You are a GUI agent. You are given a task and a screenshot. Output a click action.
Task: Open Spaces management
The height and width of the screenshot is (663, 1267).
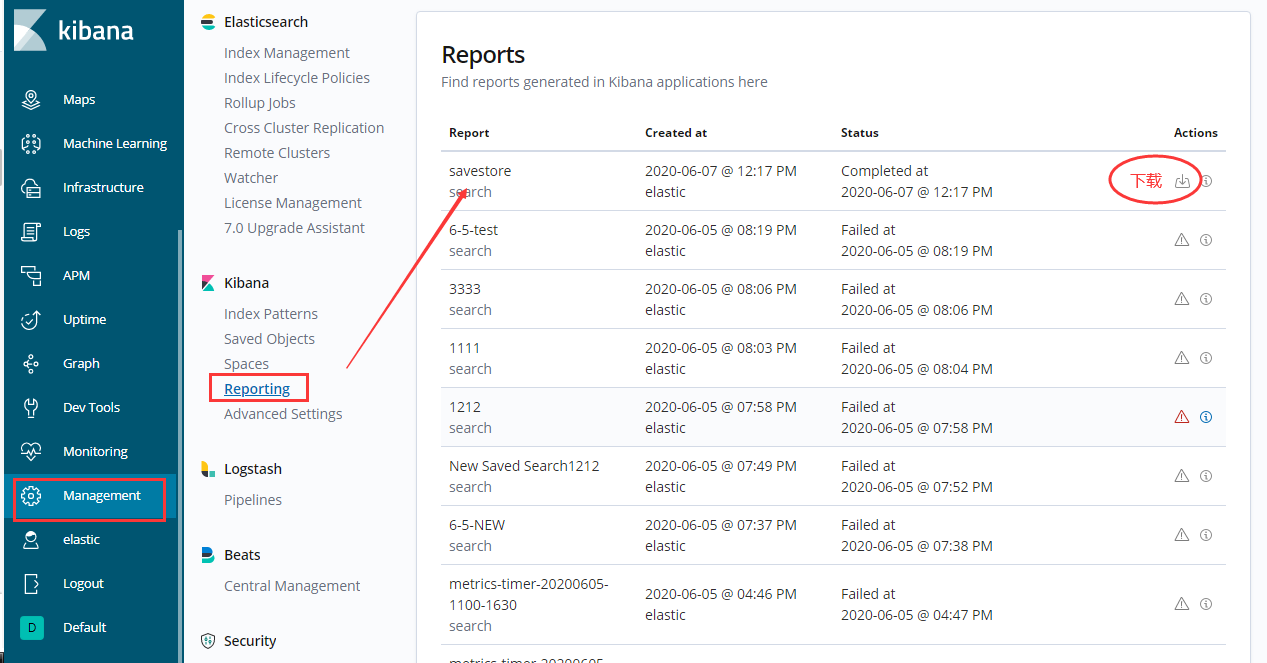pos(246,364)
